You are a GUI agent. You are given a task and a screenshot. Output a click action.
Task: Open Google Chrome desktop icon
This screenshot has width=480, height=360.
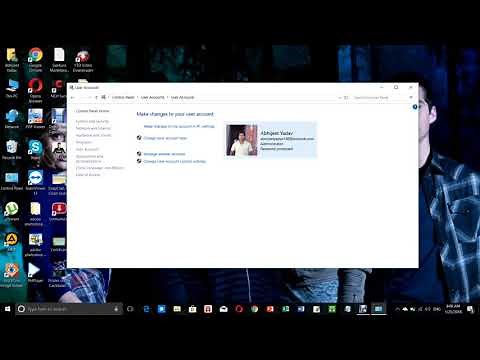(x=35, y=60)
